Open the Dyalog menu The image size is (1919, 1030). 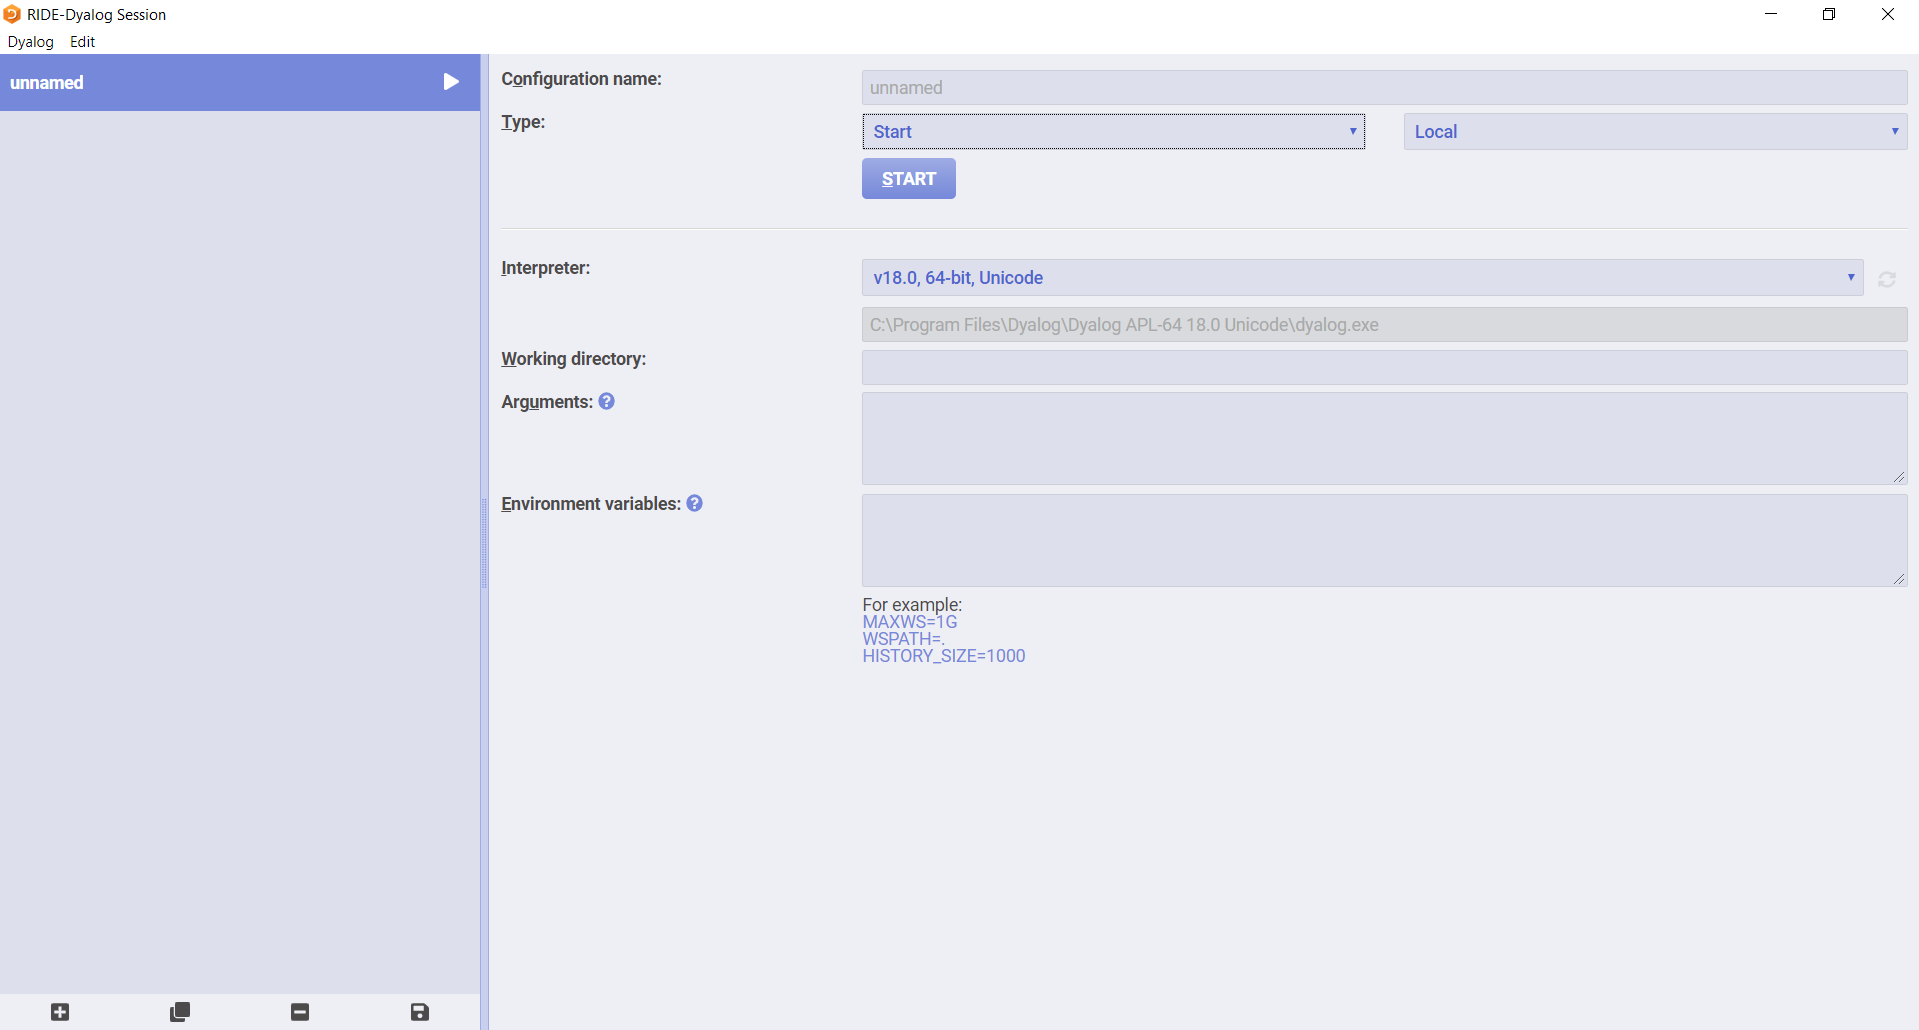(x=31, y=42)
